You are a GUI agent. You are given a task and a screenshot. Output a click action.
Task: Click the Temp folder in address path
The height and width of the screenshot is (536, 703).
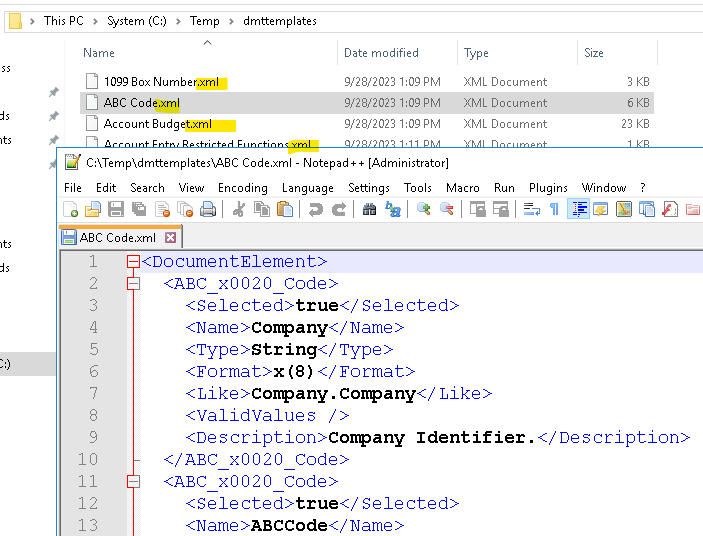(x=204, y=20)
